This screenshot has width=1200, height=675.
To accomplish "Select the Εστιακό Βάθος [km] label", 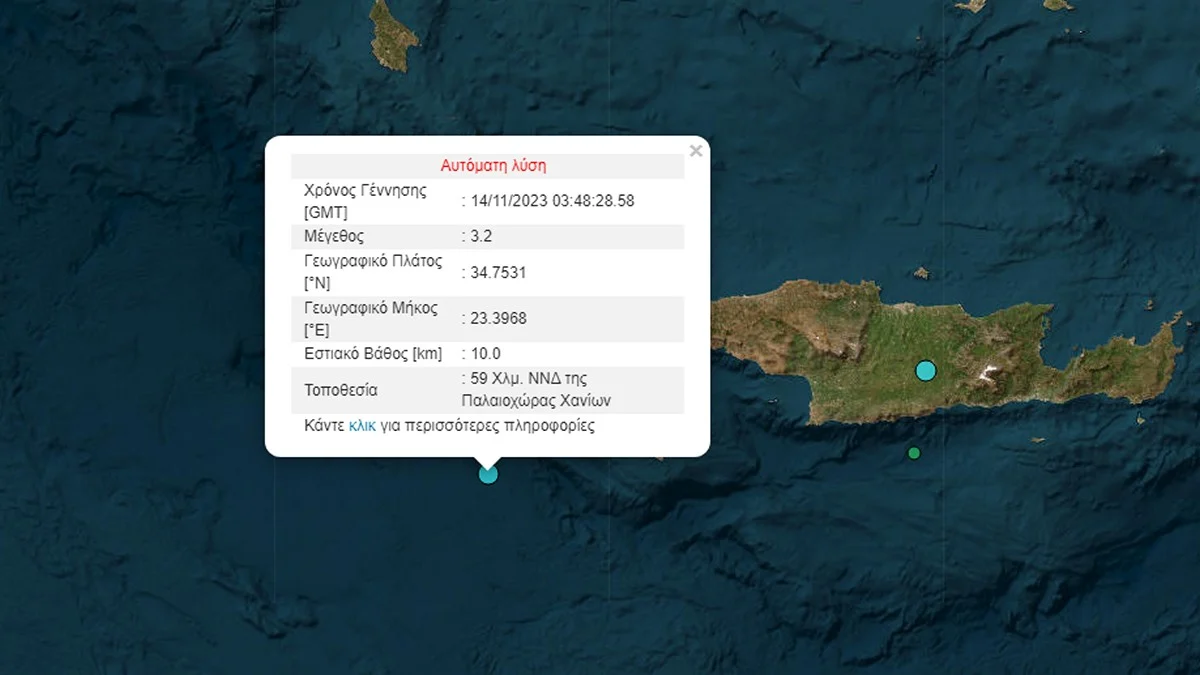I will coord(373,354).
